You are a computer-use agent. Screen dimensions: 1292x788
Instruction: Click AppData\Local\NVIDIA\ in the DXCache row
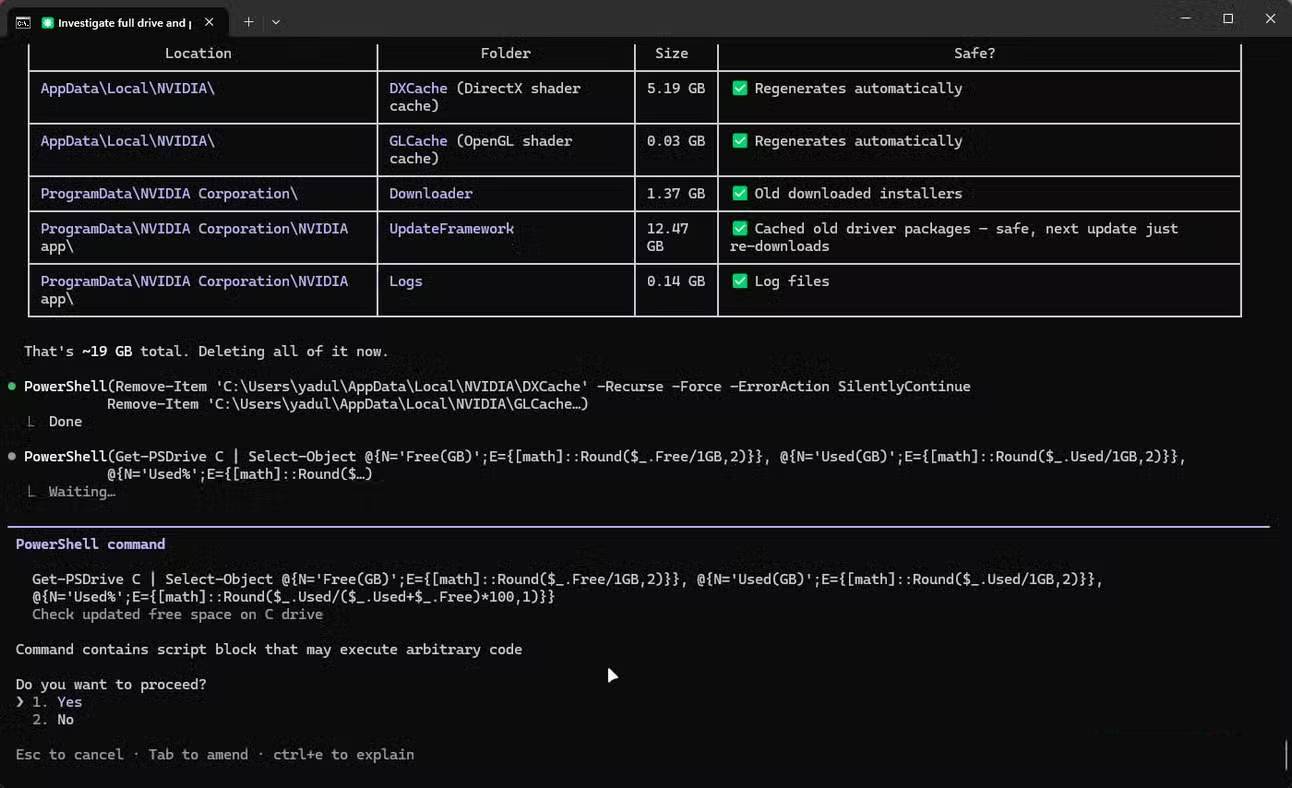(128, 88)
